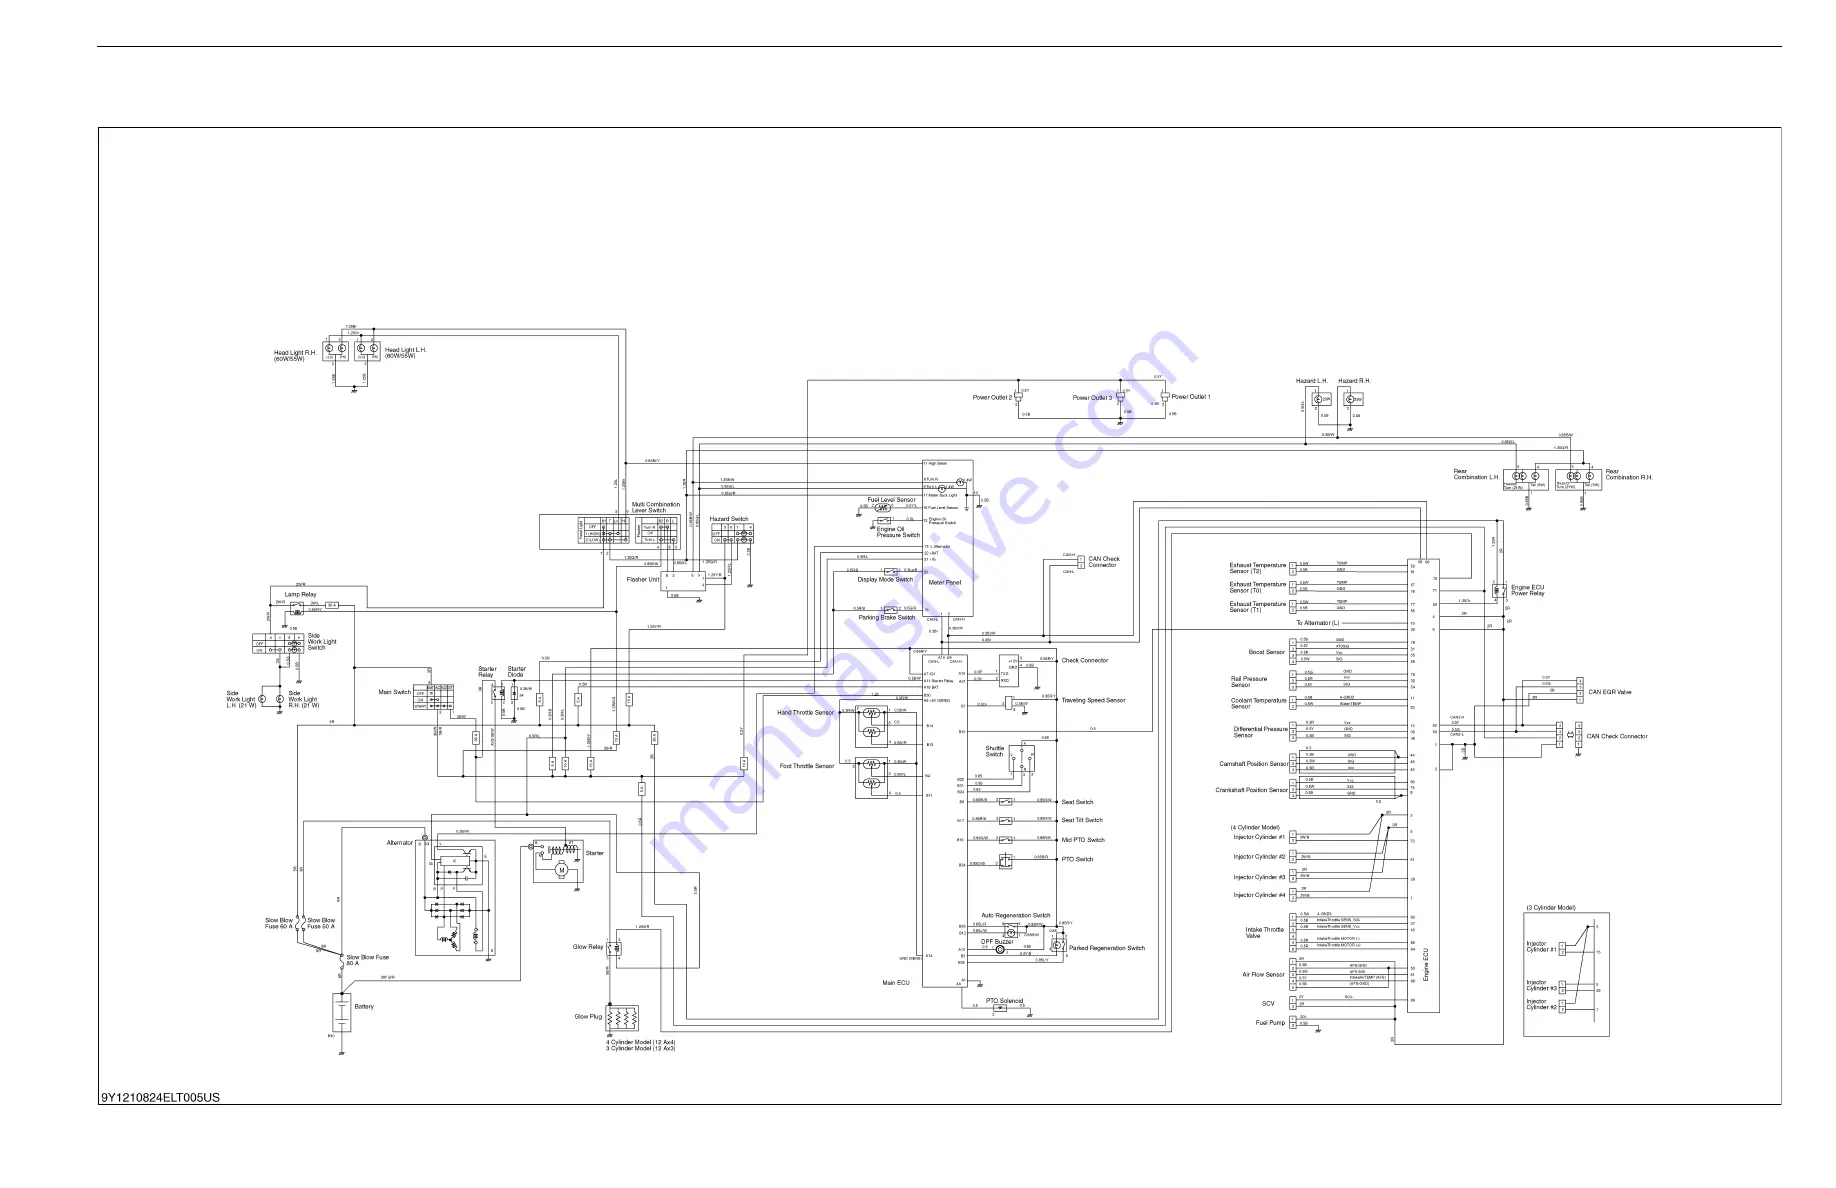Screen dimensions: 1836x1188
Task: Click the DPF Buzzer round symbol
Action: coord(999,951)
